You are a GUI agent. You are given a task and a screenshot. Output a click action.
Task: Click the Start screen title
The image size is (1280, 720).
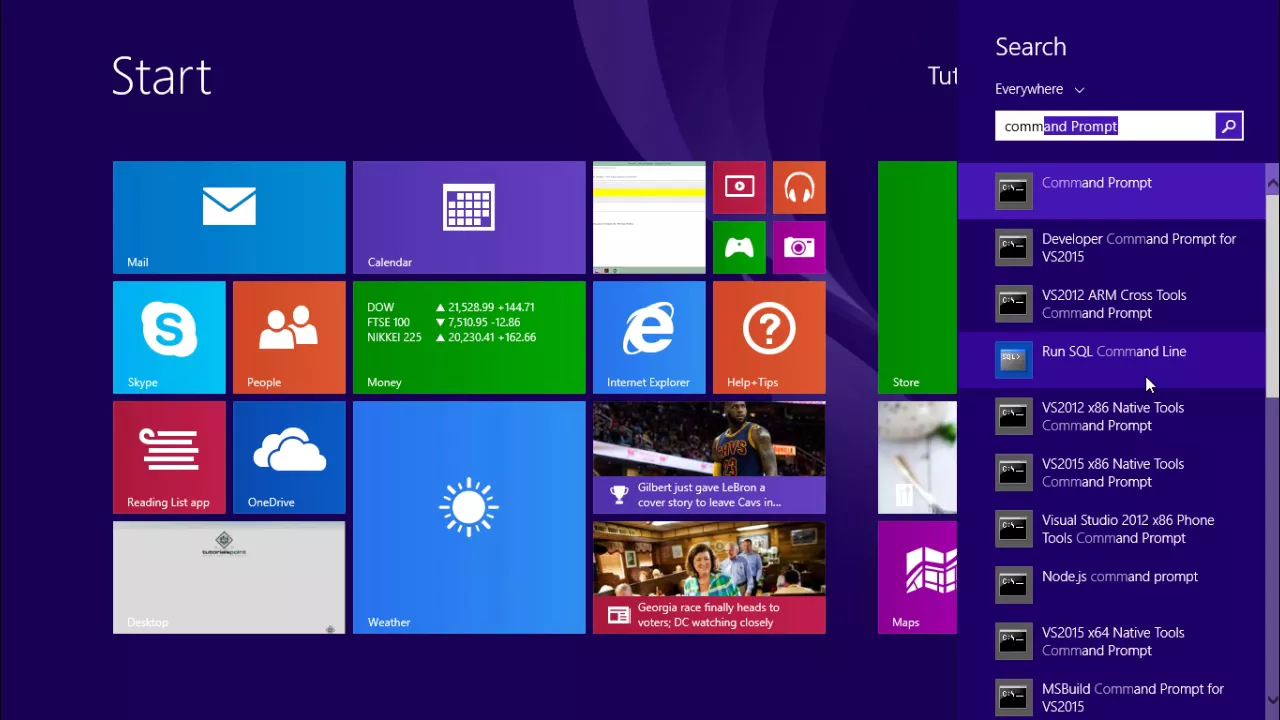tap(162, 76)
